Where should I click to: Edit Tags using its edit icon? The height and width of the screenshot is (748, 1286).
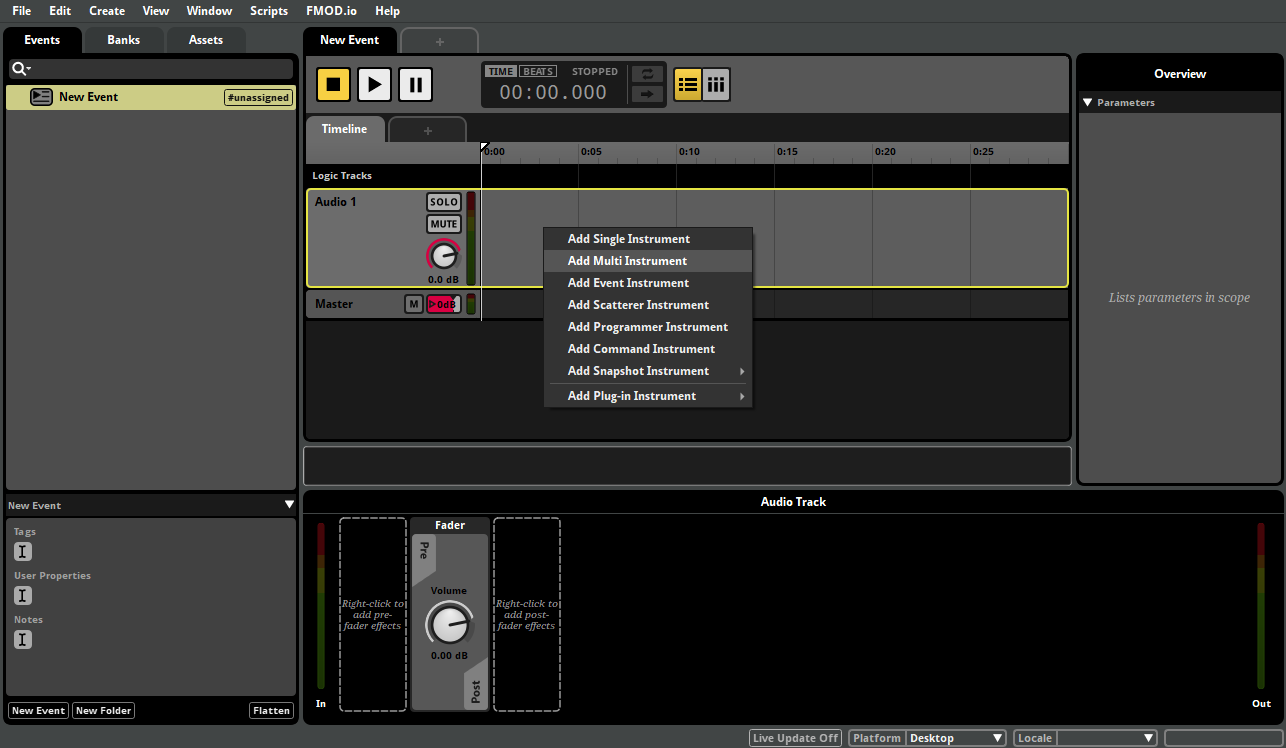[22, 551]
